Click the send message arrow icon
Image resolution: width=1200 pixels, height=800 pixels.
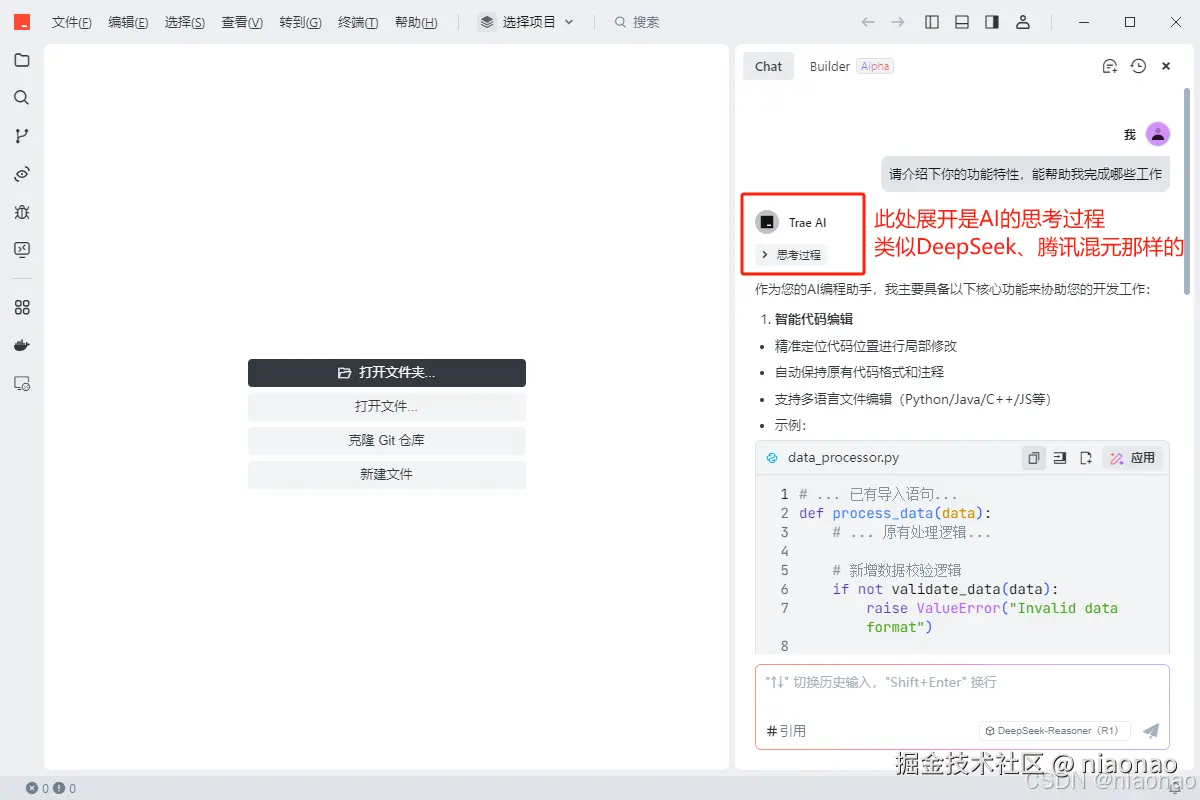[1150, 731]
